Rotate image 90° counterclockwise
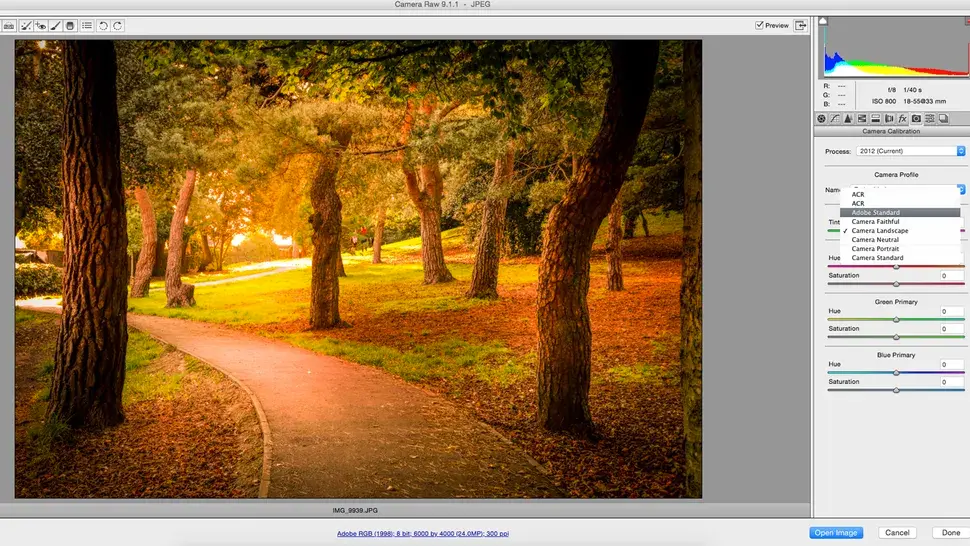Image resolution: width=970 pixels, height=546 pixels. (x=103, y=26)
